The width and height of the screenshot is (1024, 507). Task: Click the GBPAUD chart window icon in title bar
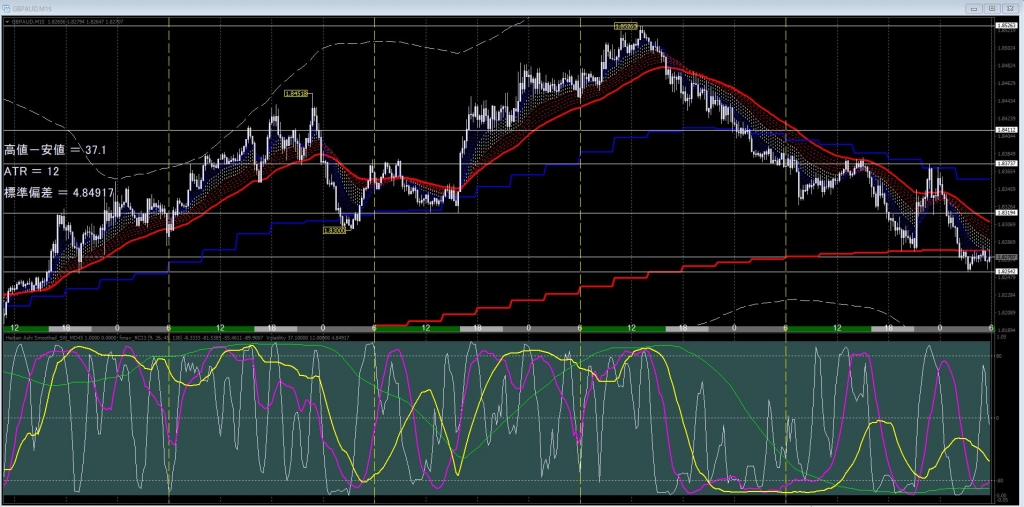pos(8,6)
